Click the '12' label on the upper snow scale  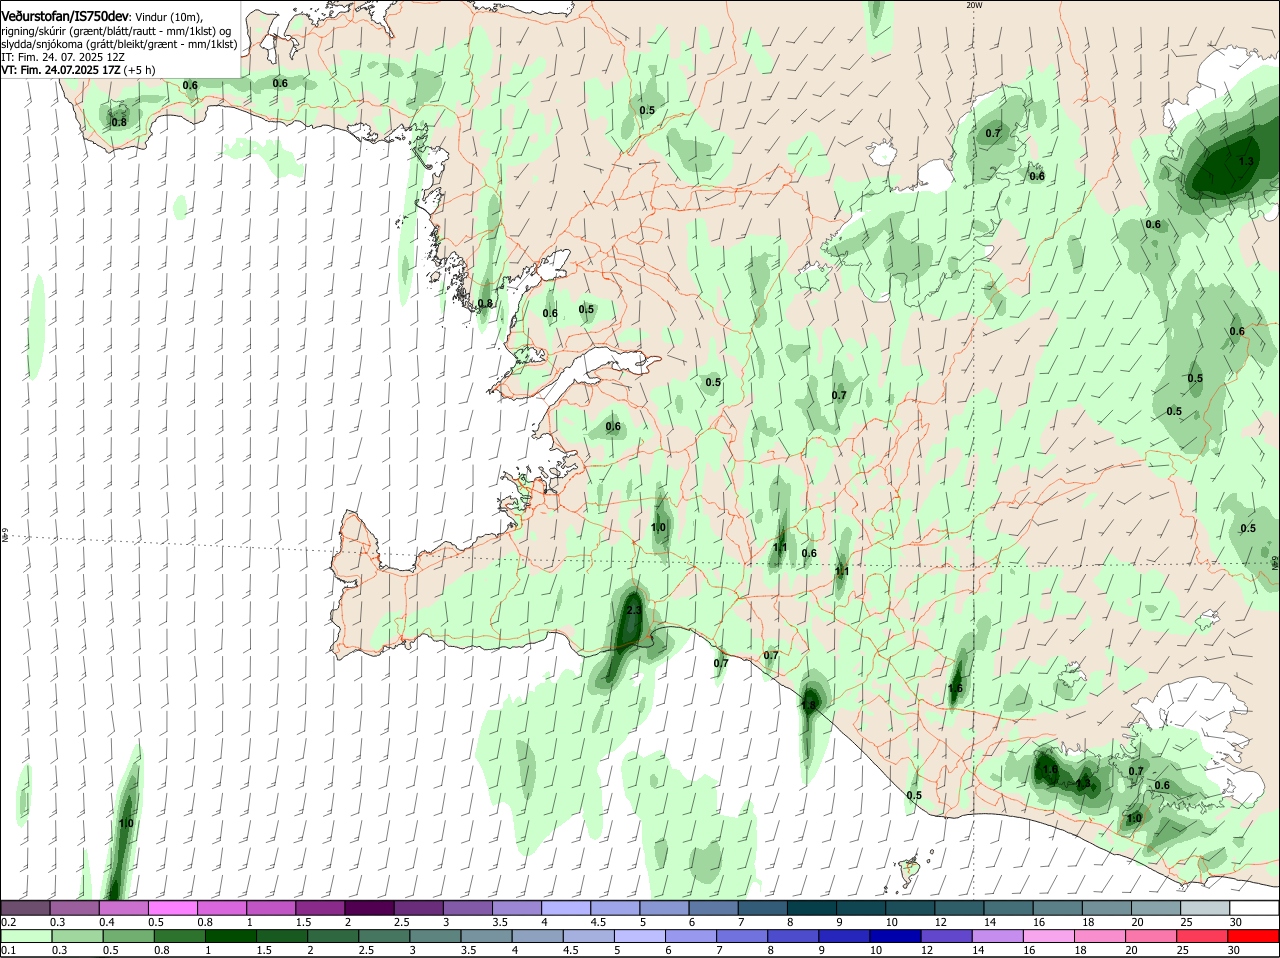tap(941, 922)
